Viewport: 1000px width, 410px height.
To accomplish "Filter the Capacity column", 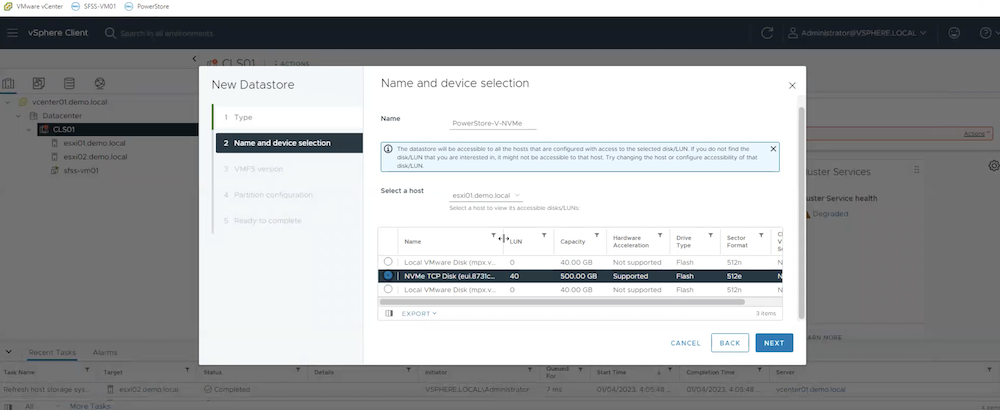I will 597,235.
